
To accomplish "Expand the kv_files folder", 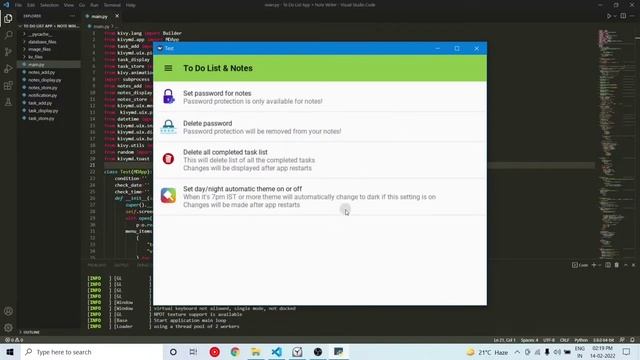I will (x=36, y=57).
